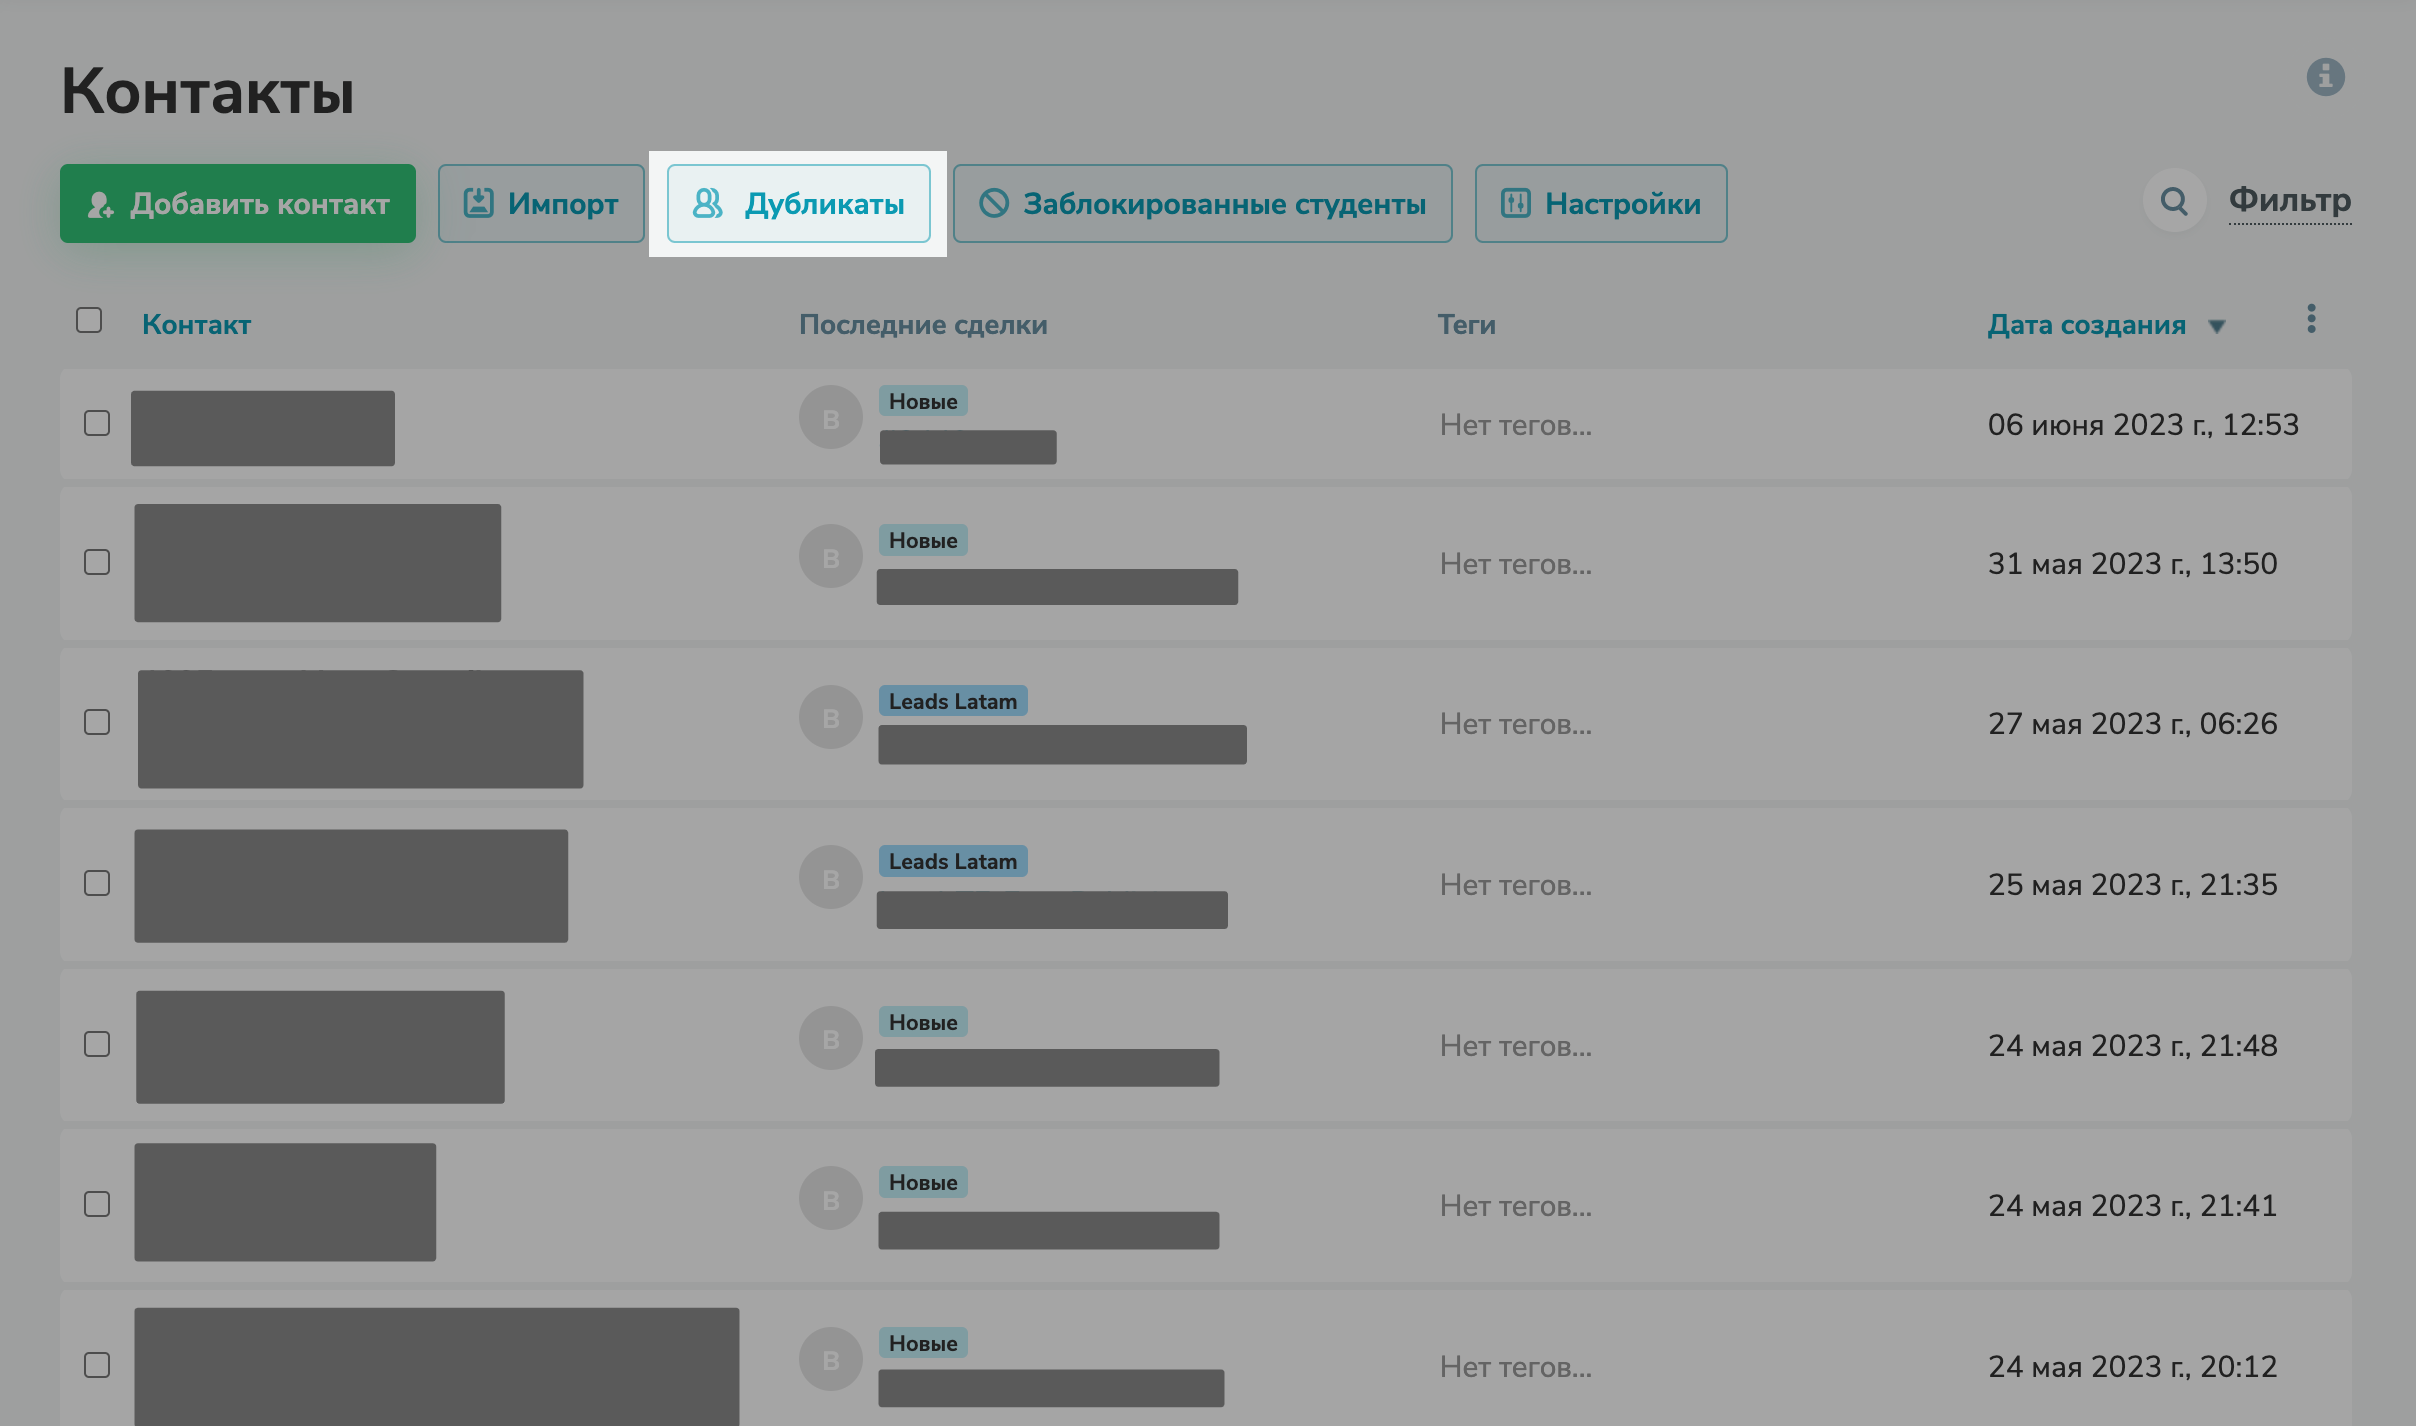Click the Добавить контакт button
This screenshot has height=1426, width=2416.
(238, 204)
